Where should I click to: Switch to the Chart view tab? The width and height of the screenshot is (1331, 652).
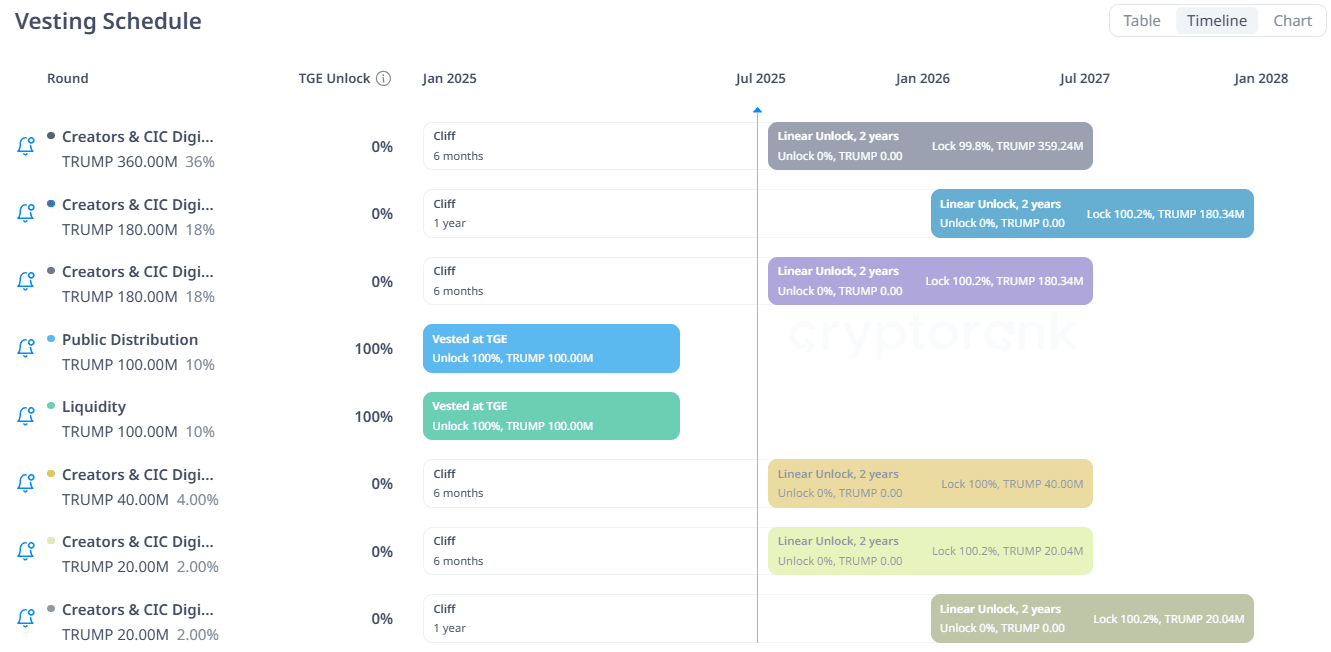pyautogui.click(x=1292, y=20)
